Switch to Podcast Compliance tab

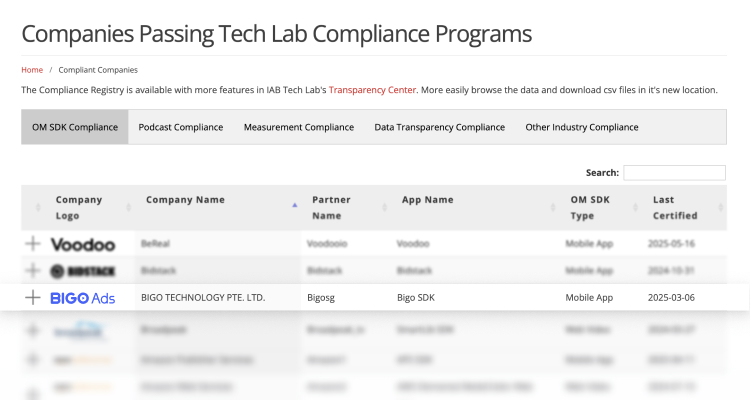coord(180,127)
